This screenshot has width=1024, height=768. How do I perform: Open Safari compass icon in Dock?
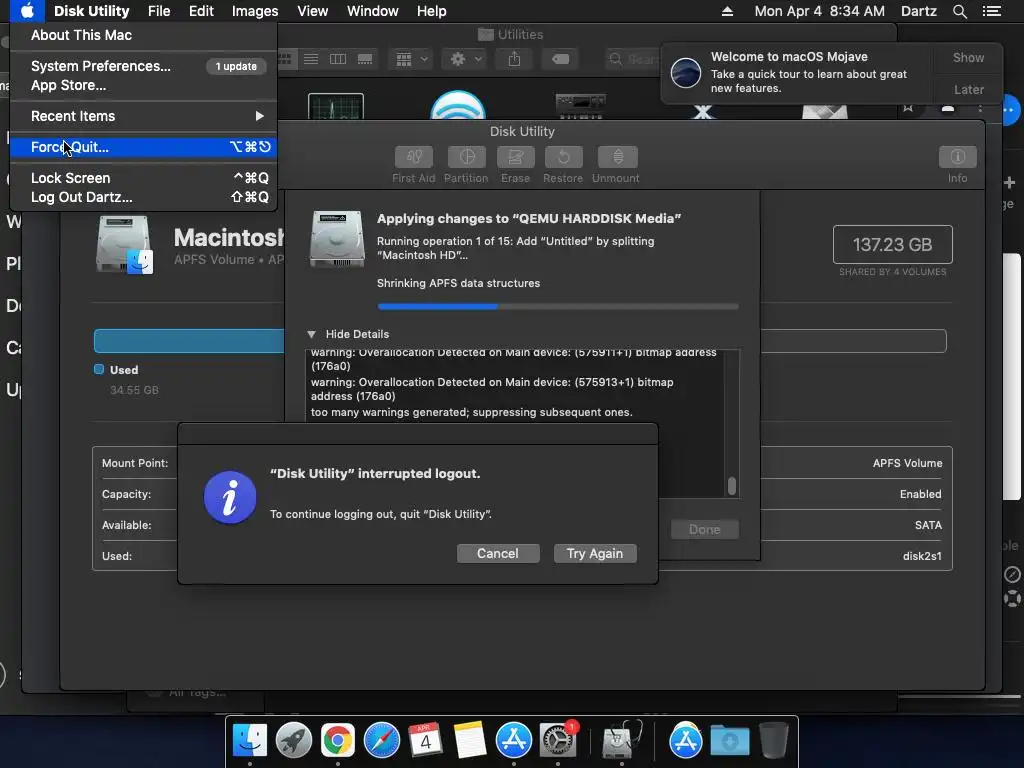click(x=382, y=741)
